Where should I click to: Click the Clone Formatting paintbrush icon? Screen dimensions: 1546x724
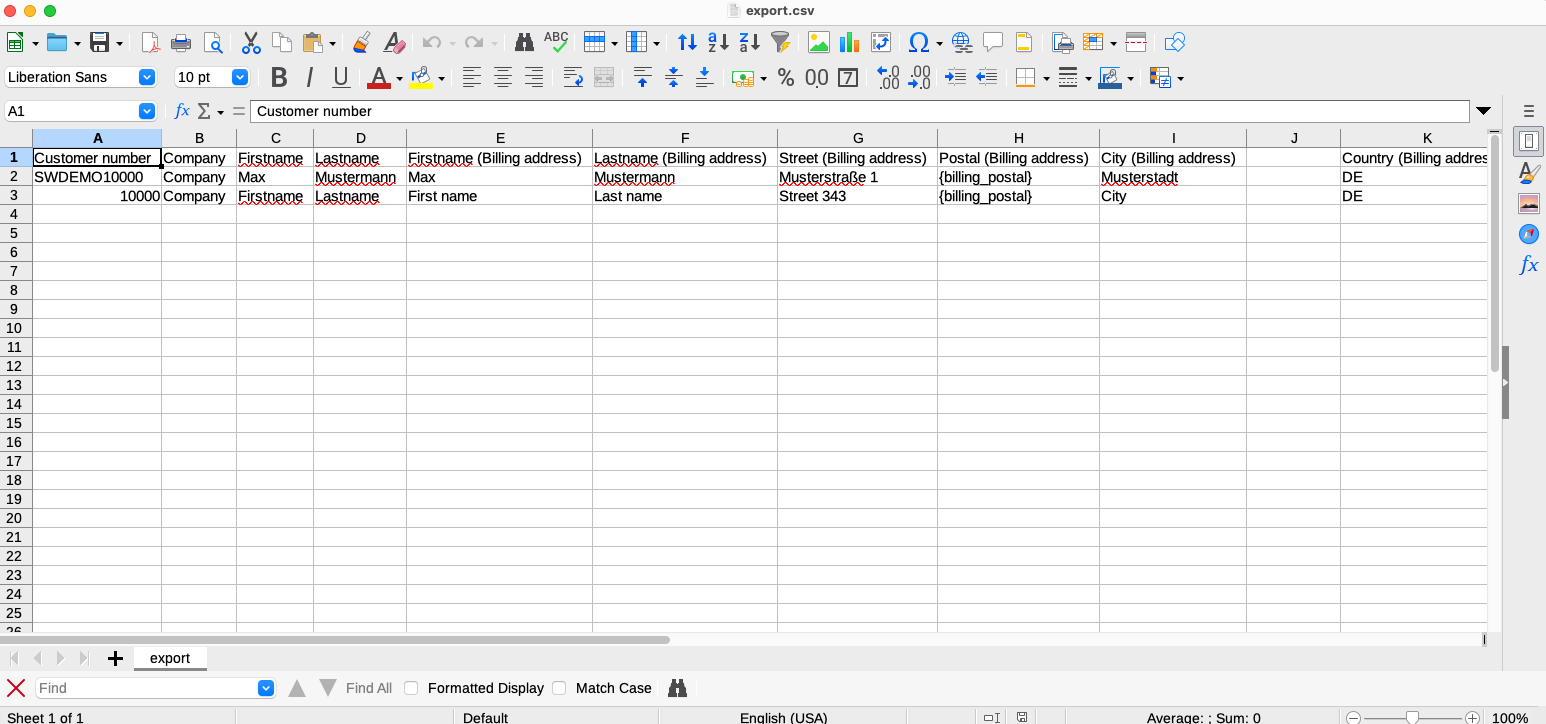(x=362, y=42)
